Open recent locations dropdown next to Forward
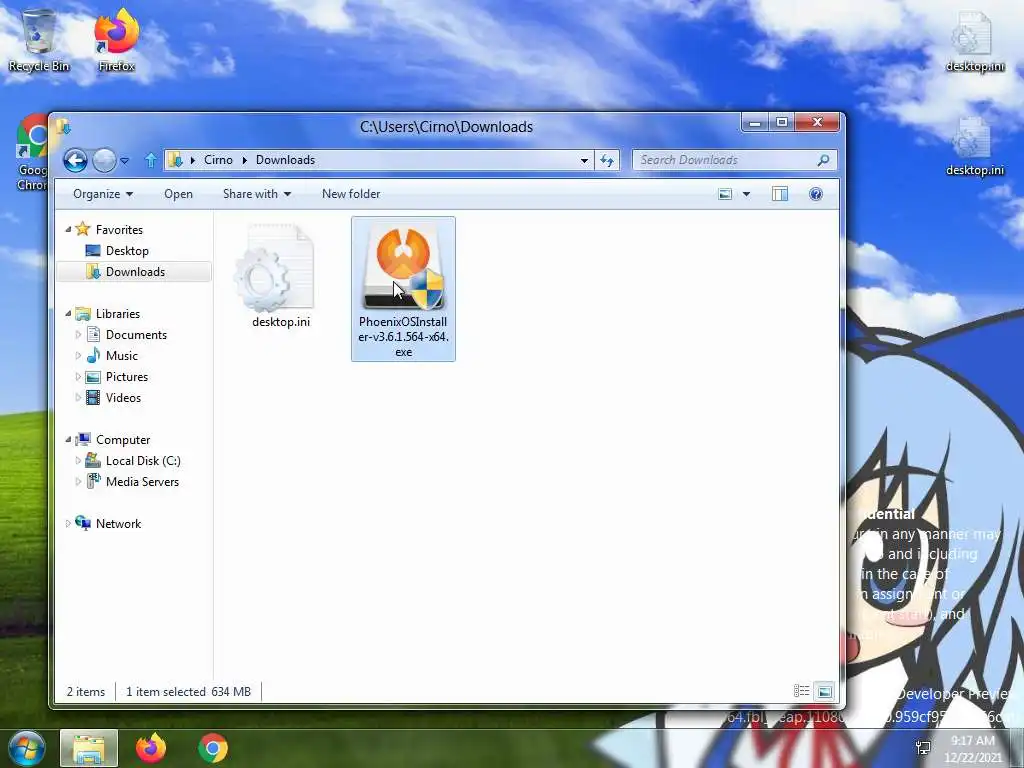This screenshot has width=1024, height=768. tap(124, 161)
